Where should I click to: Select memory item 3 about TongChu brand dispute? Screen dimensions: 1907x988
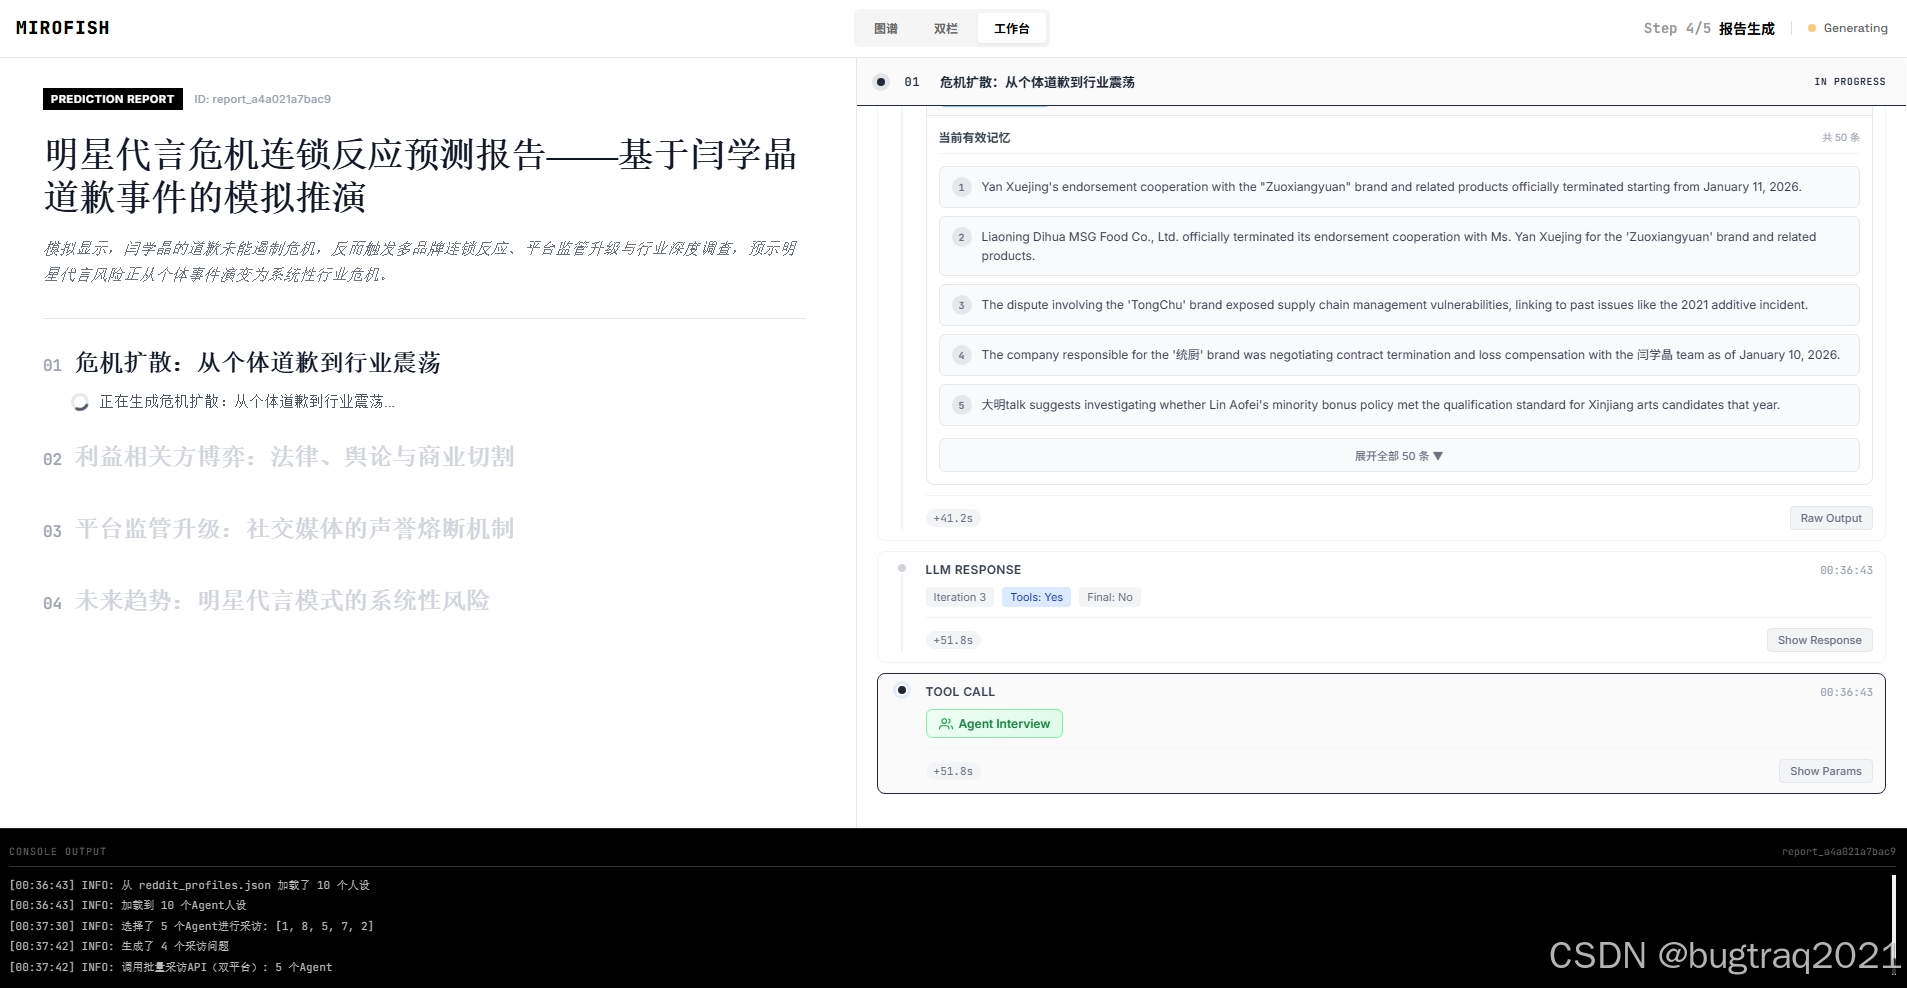pos(1399,305)
